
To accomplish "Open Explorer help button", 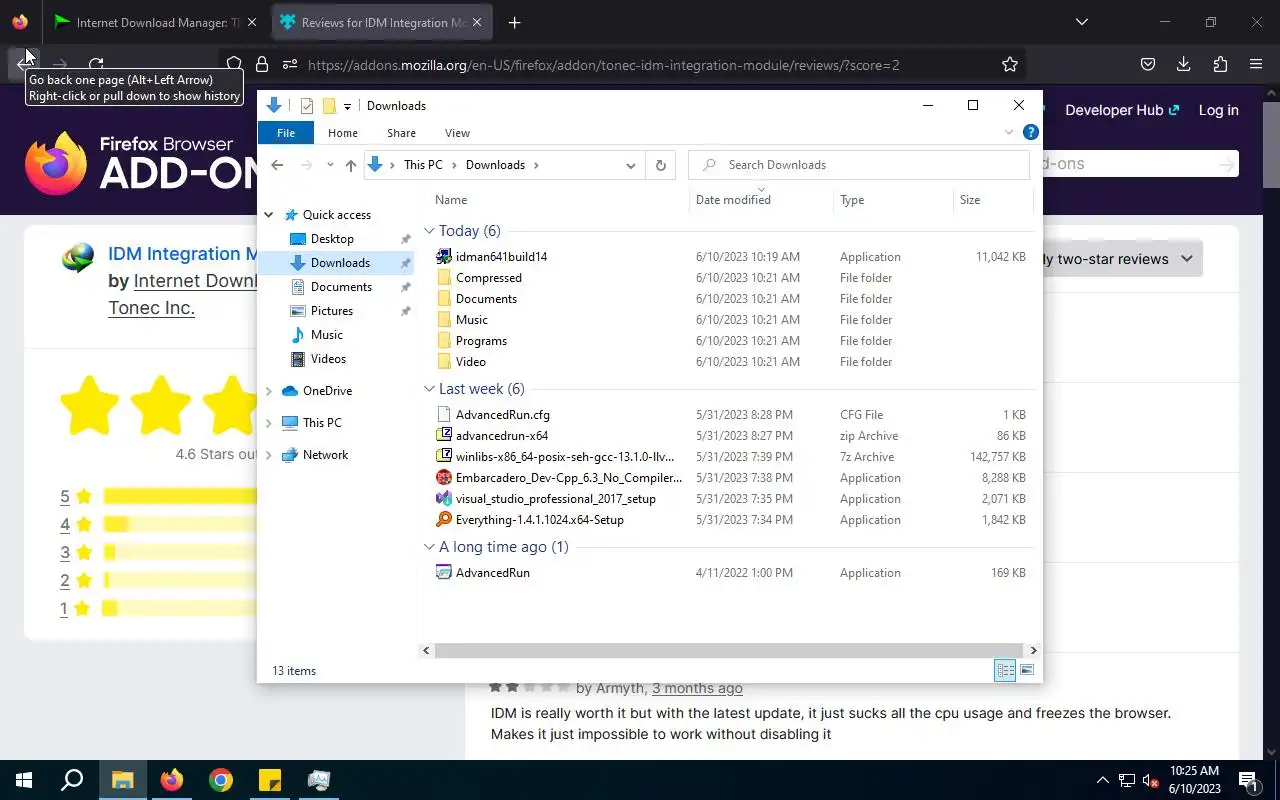I will click(1030, 132).
